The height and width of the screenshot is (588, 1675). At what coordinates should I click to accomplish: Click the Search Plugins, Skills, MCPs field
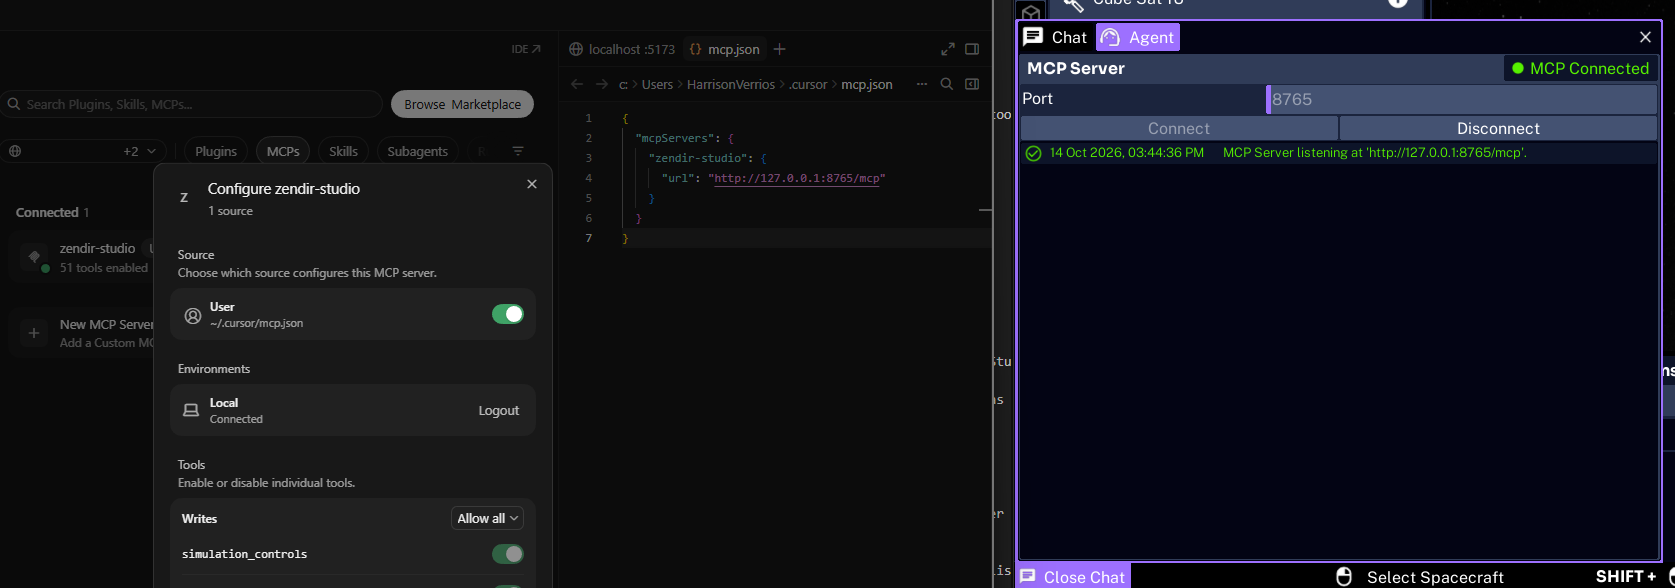point(192,104)
